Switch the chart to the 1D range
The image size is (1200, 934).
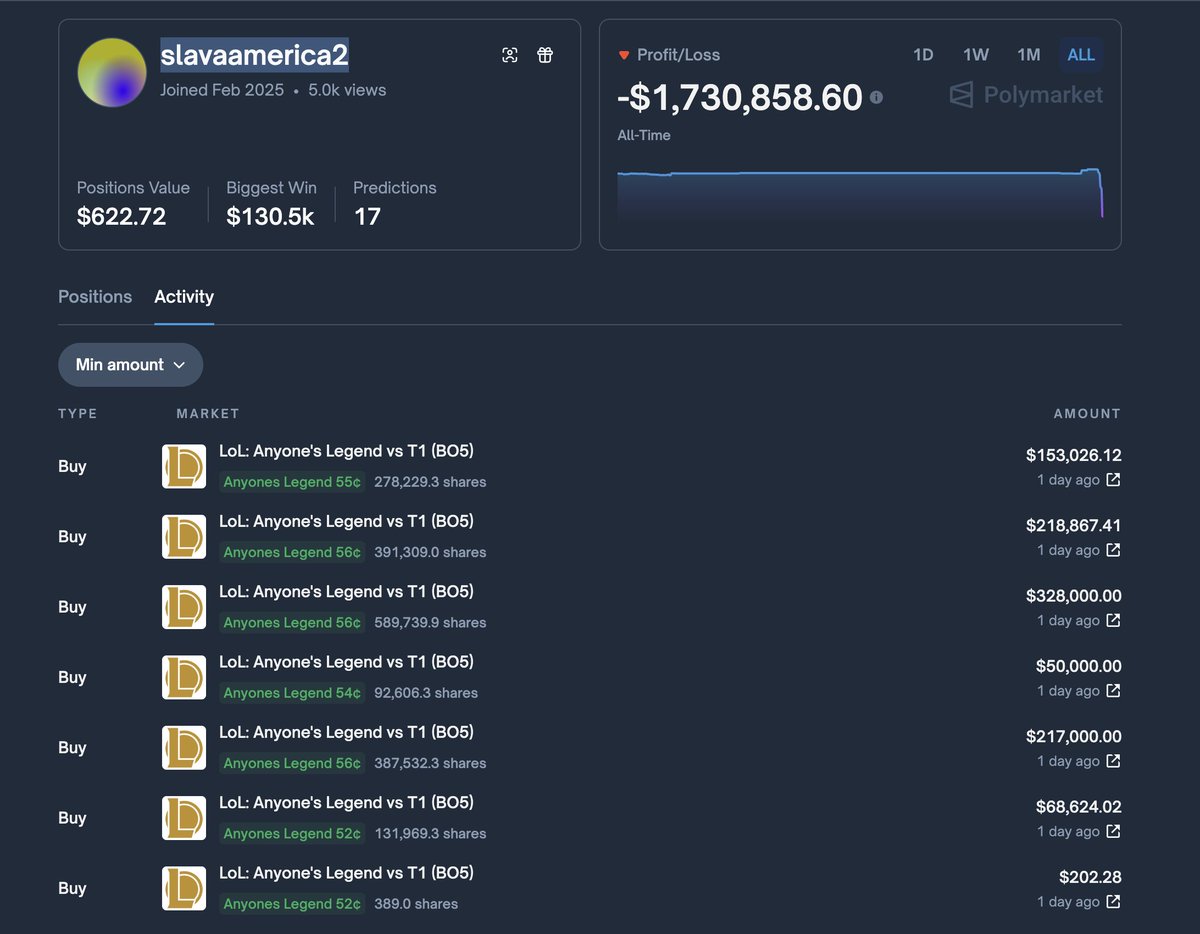click(x=922, y=55)
